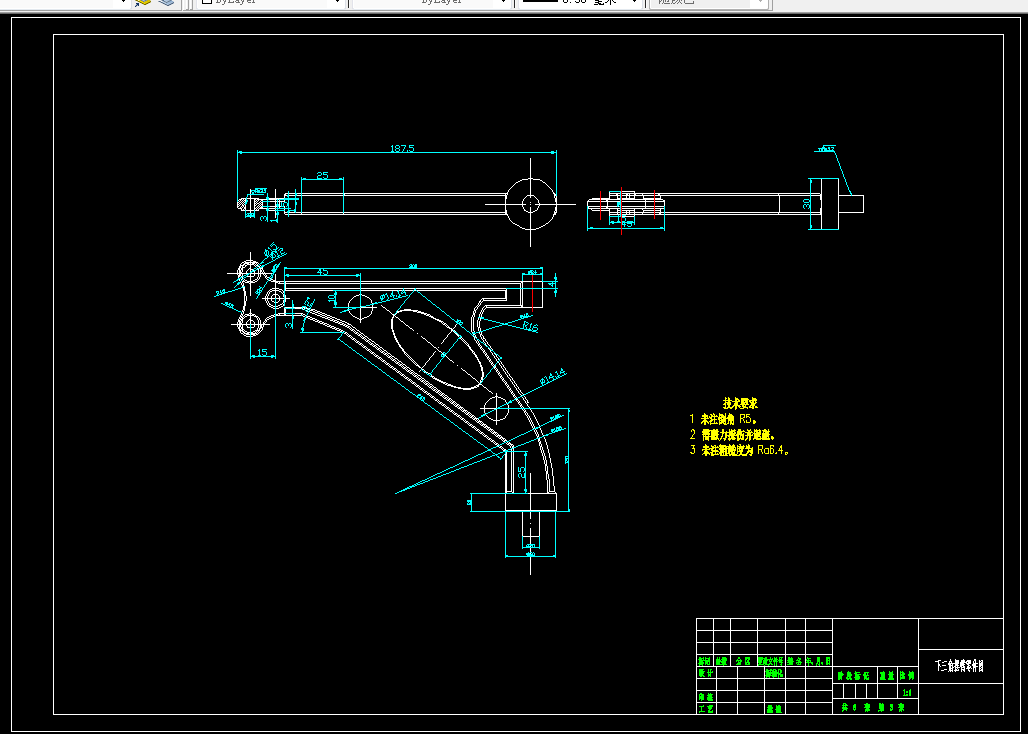Open the greyed plot style dropdown
The height and width of the screenshot is (734, 1028).
point(707,2)
